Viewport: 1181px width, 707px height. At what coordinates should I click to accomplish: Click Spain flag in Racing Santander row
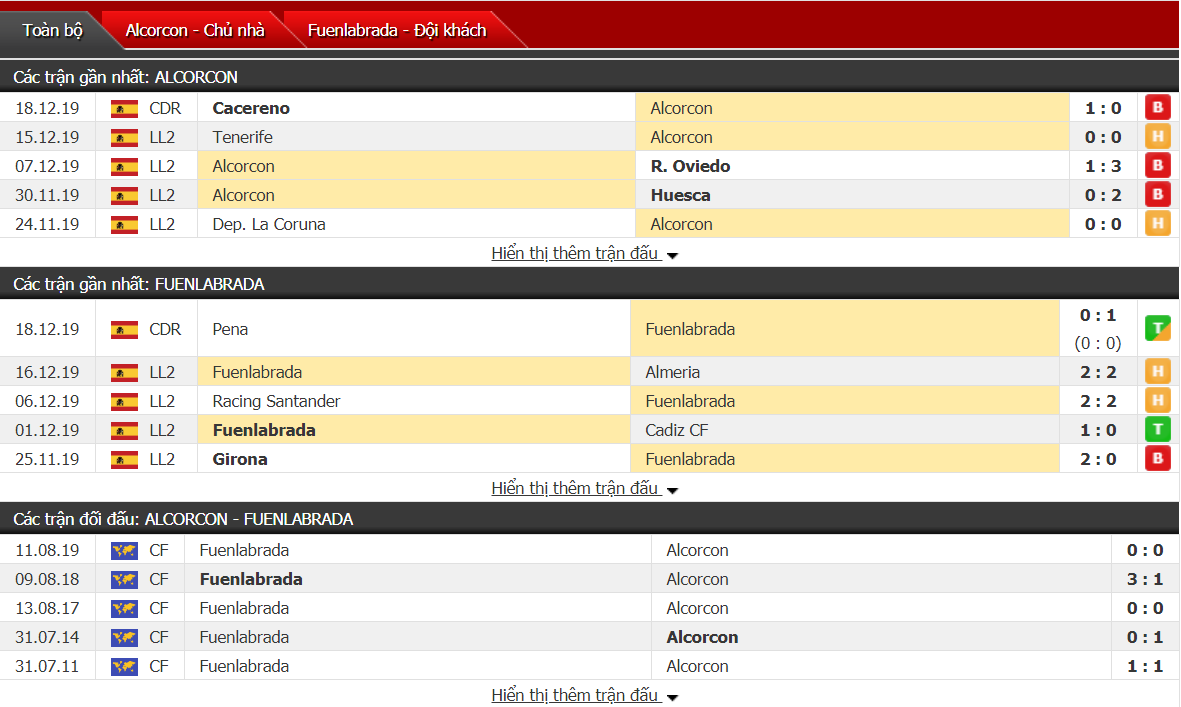124,401
